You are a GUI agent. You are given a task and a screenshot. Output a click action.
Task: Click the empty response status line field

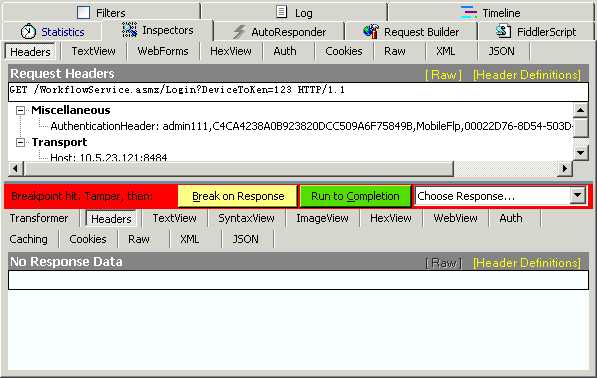coord(298,280)
